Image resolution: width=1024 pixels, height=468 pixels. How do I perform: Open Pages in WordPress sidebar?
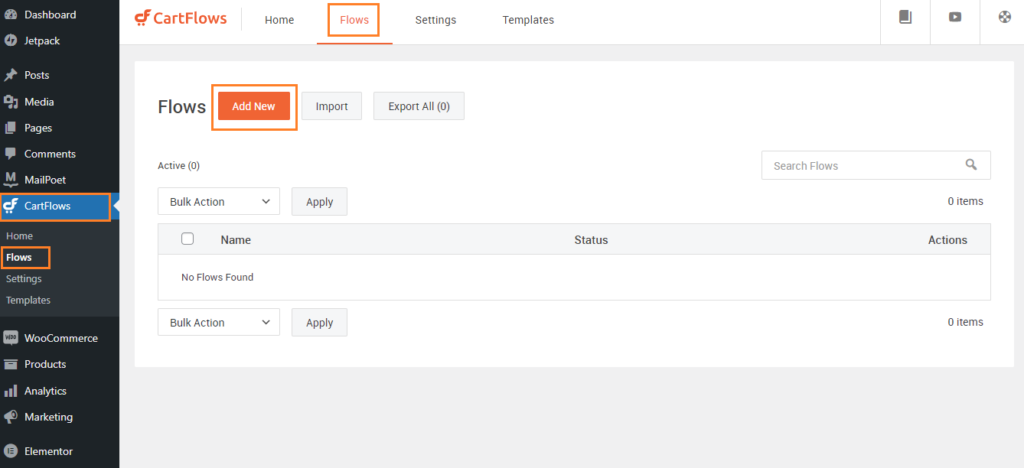(x=38, y=128)
